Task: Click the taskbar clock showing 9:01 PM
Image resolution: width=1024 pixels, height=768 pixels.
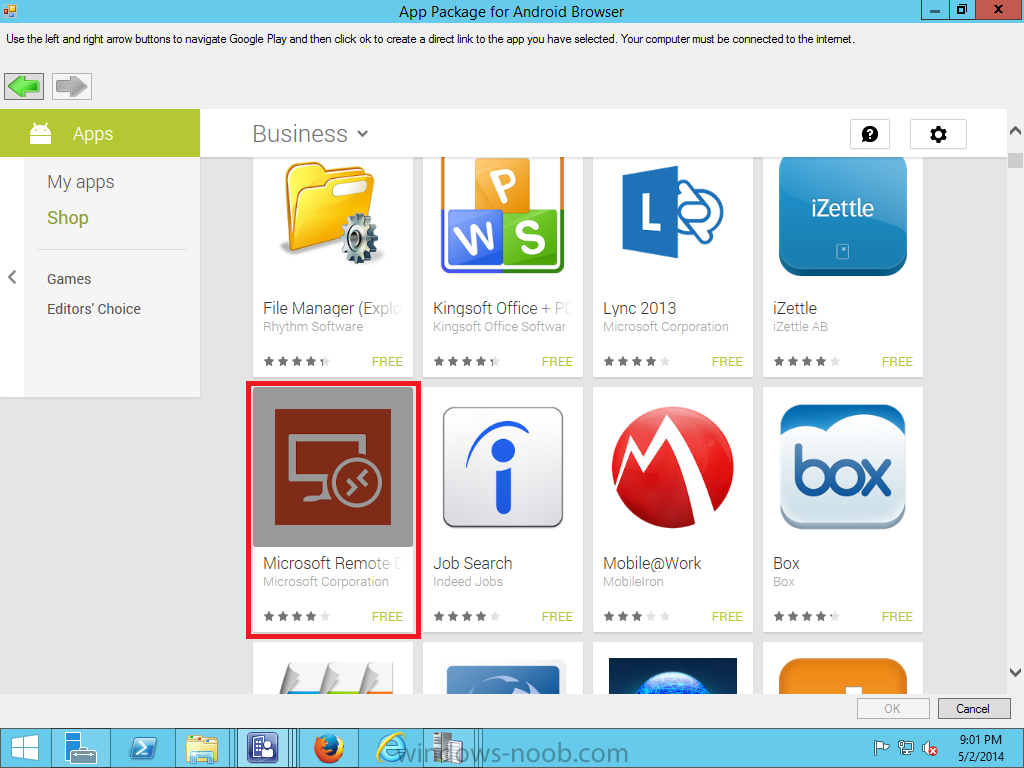Action: pyautogui.click(x=980, y=748)
